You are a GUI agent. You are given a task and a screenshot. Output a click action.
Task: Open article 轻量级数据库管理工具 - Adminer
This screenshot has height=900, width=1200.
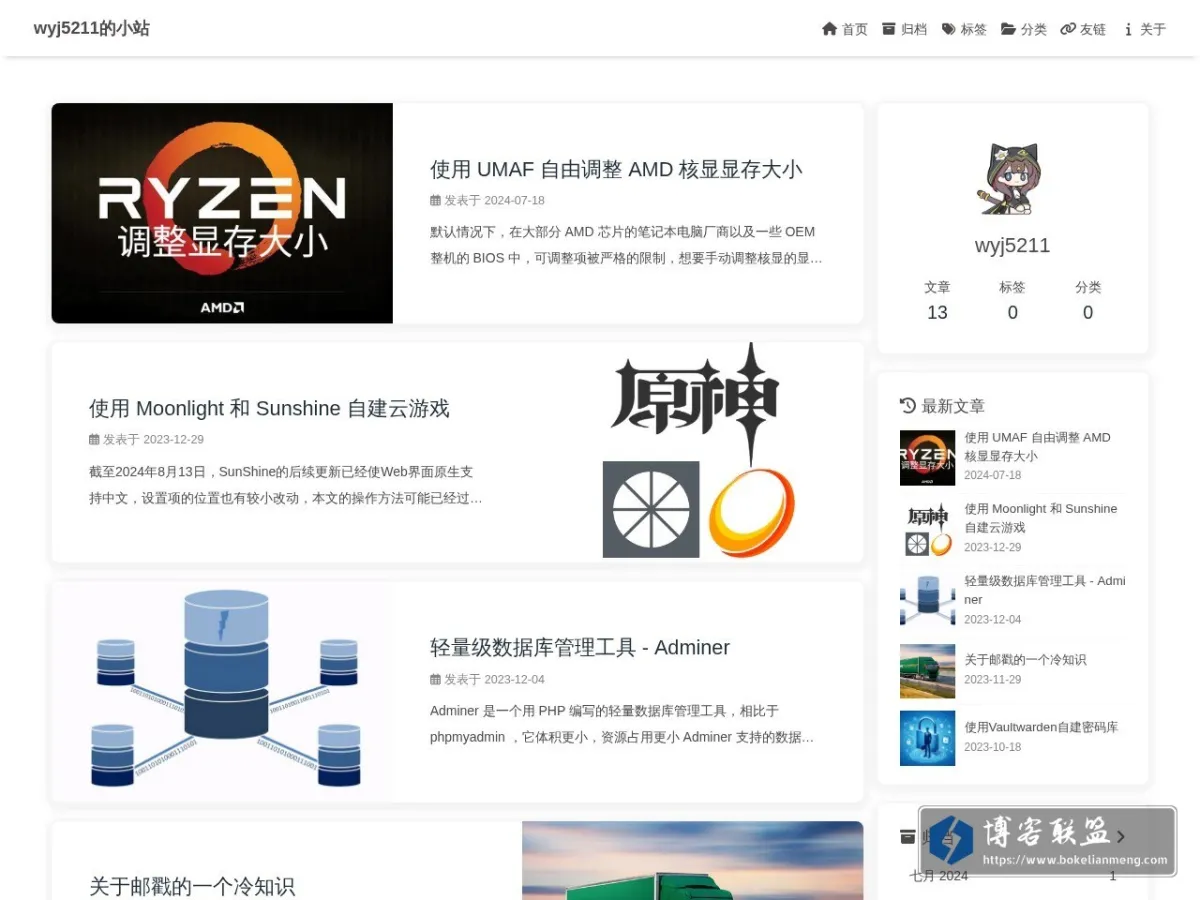[580, 647]
